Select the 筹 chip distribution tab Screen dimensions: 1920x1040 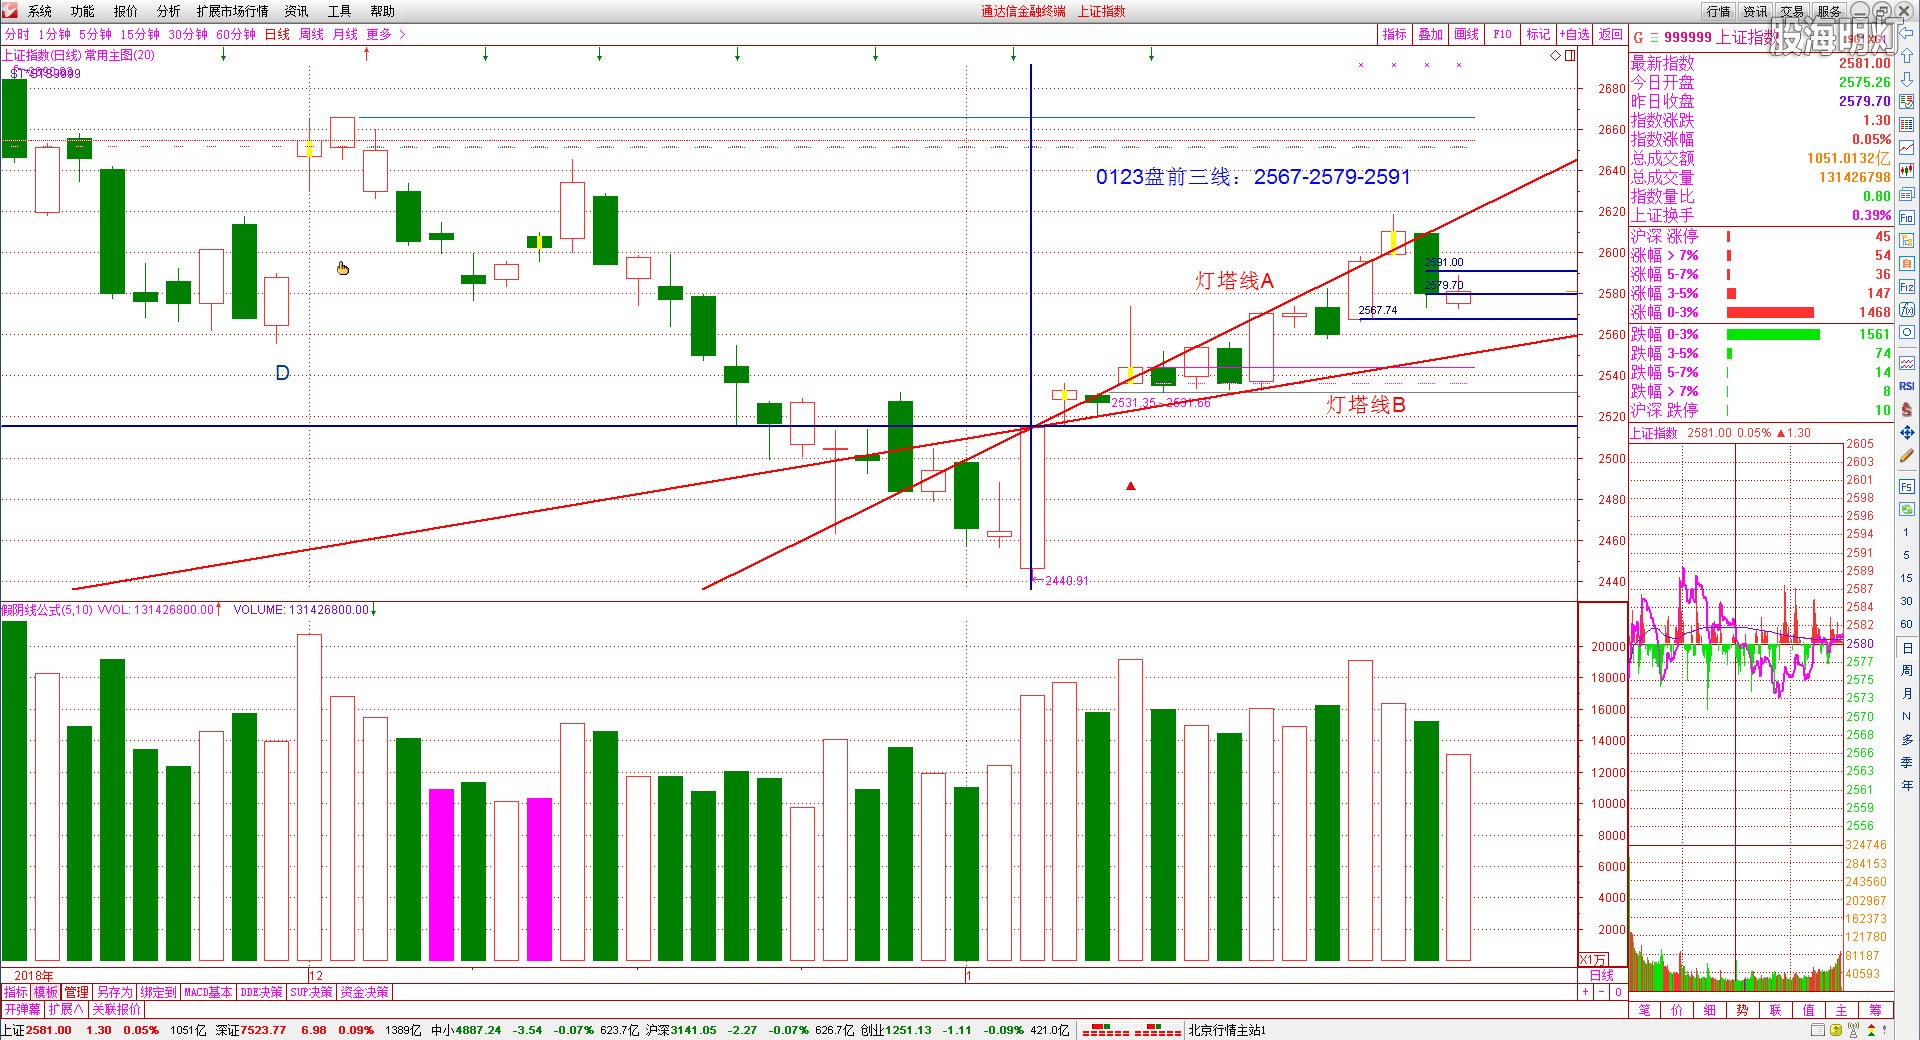click(1875, 1010)
